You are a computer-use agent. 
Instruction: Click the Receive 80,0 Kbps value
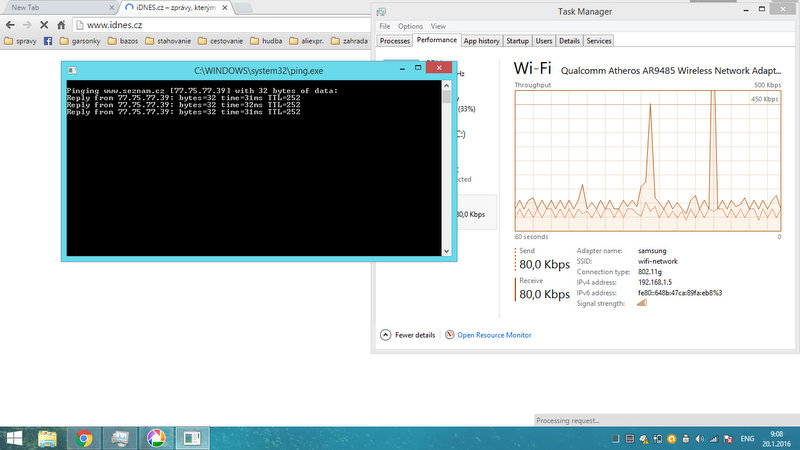coord(544,294)
